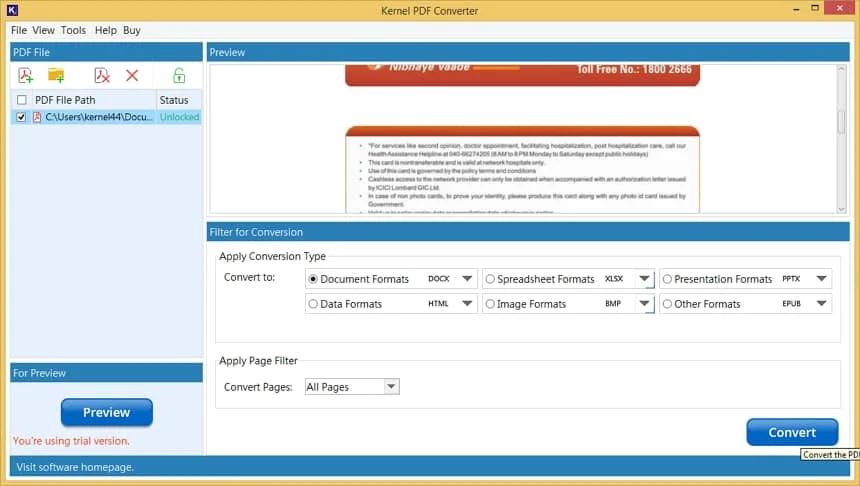Open the HTML data format dropdown

pos(467,303)
